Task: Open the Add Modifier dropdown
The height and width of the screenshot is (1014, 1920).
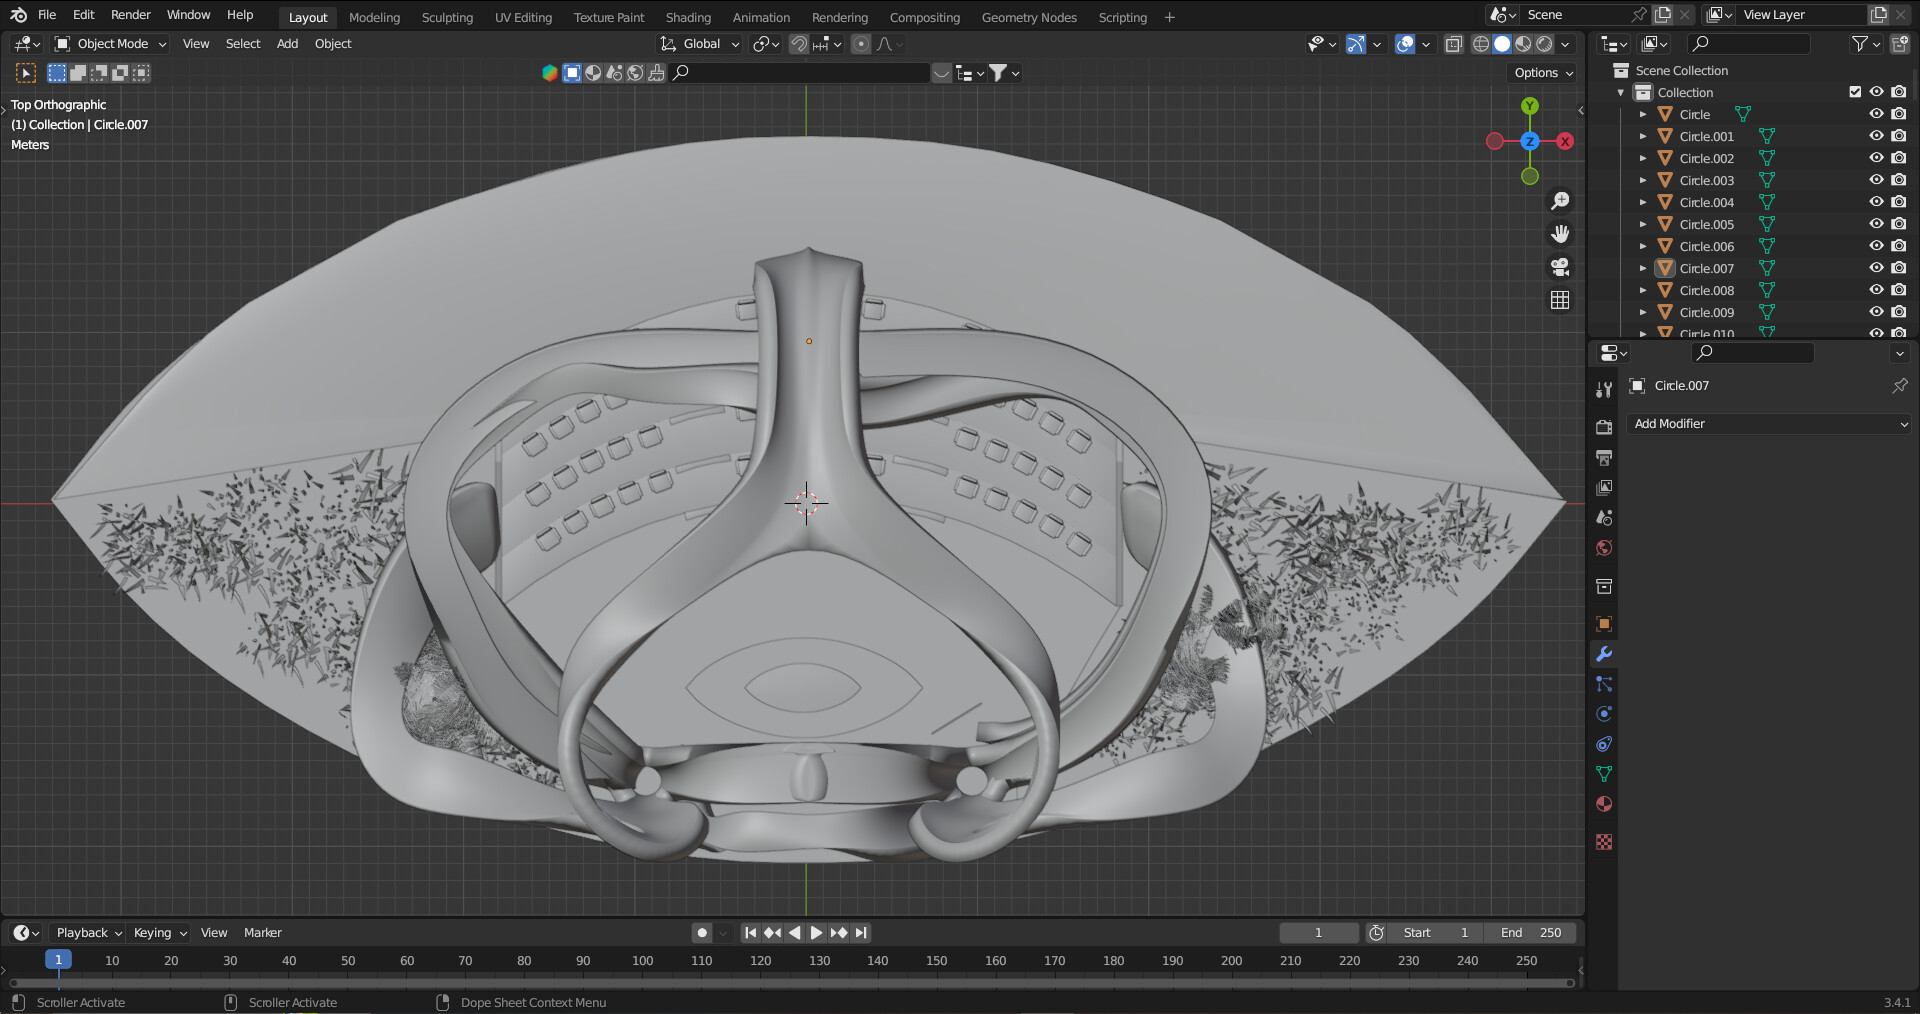Action: [x=1768, y=424]
